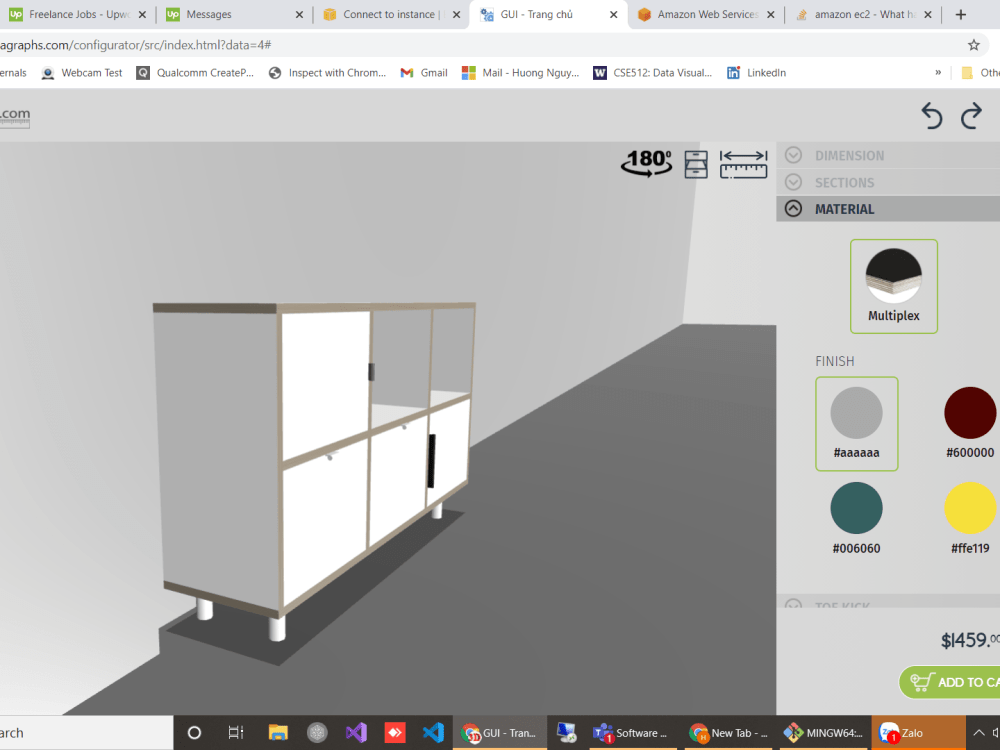Screen dimensions: 1000x750
Task: Switch to GUI - Tran... Chrome taskbar window
Action: coord(499,733)
